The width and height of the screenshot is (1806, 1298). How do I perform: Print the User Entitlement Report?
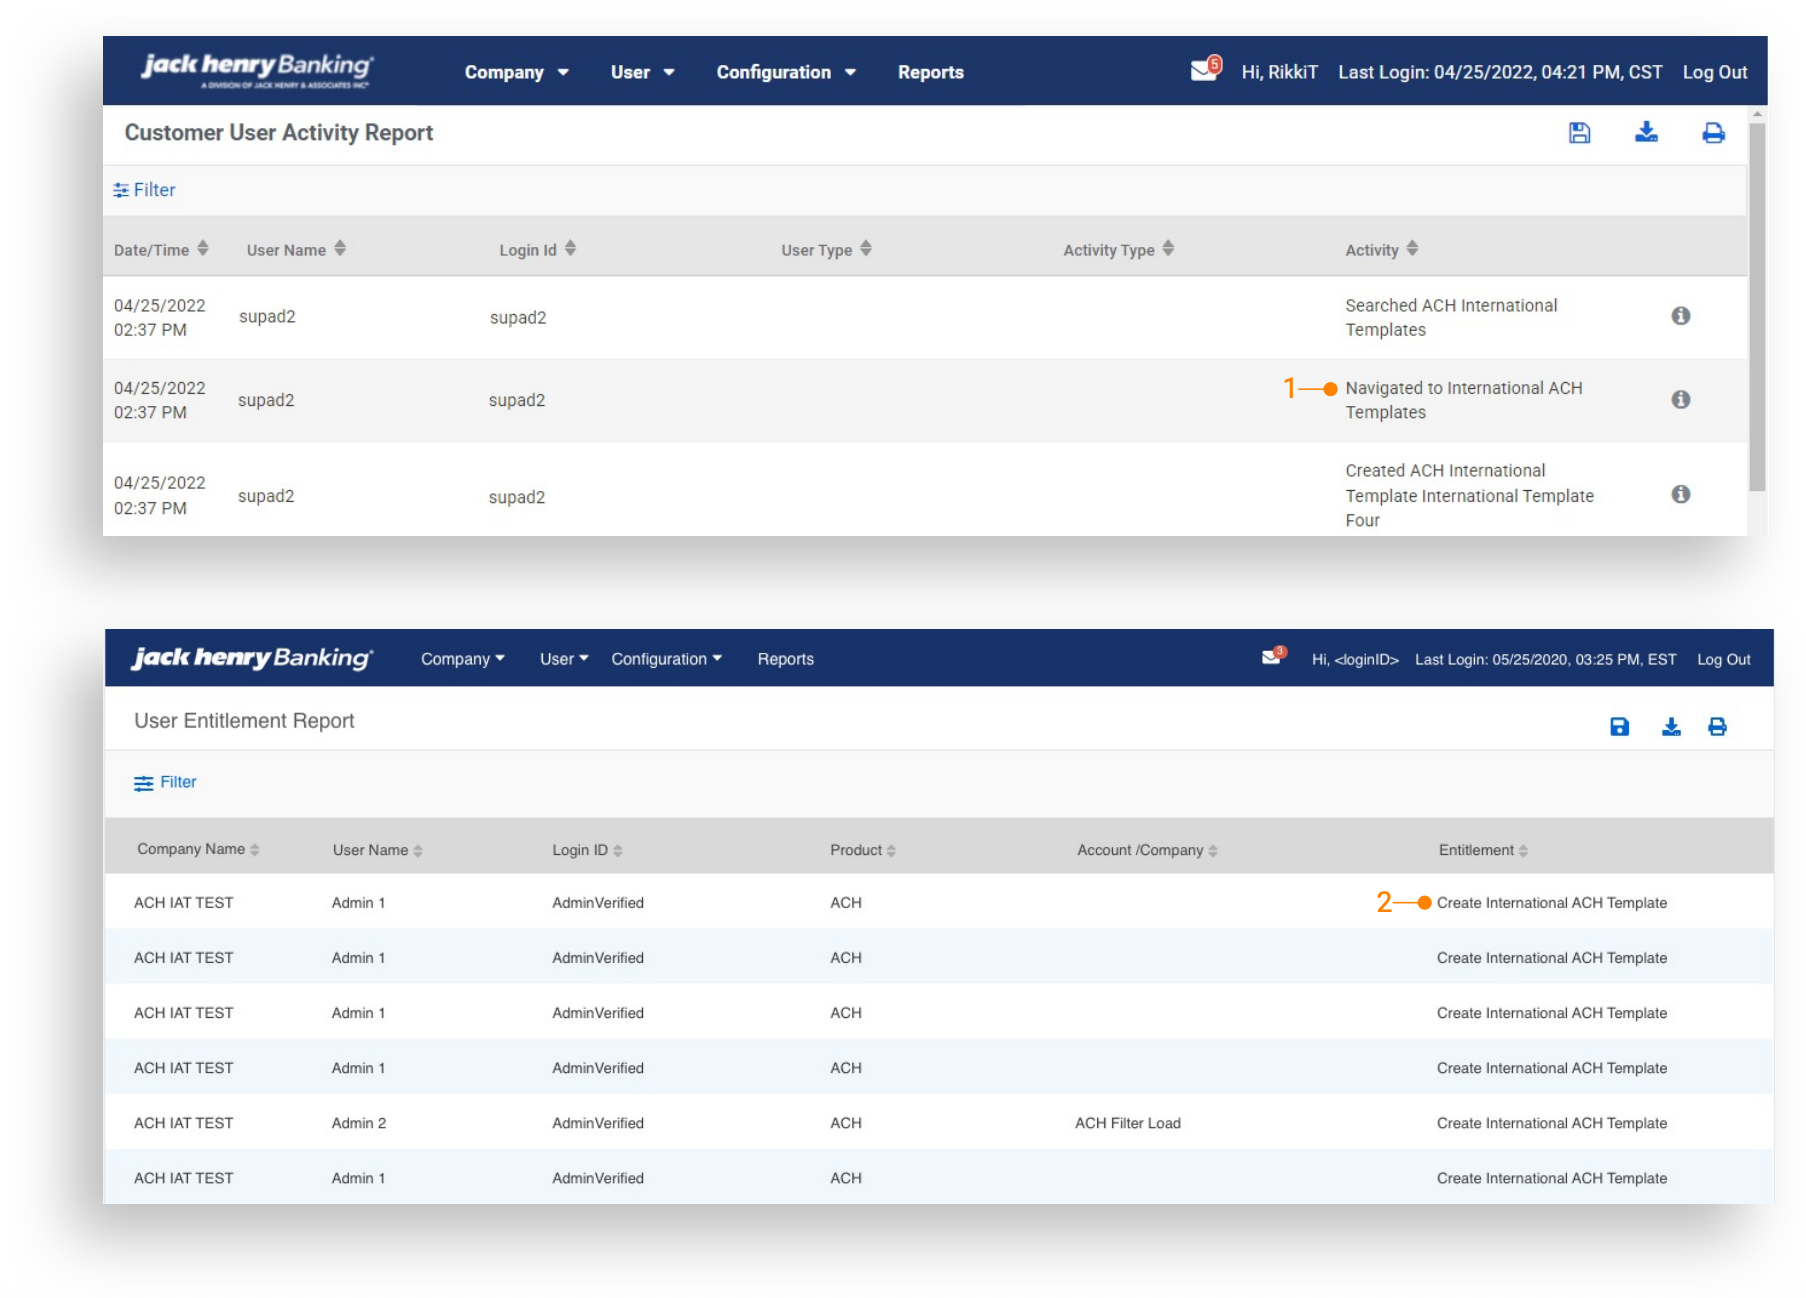tap(1717, 727)
